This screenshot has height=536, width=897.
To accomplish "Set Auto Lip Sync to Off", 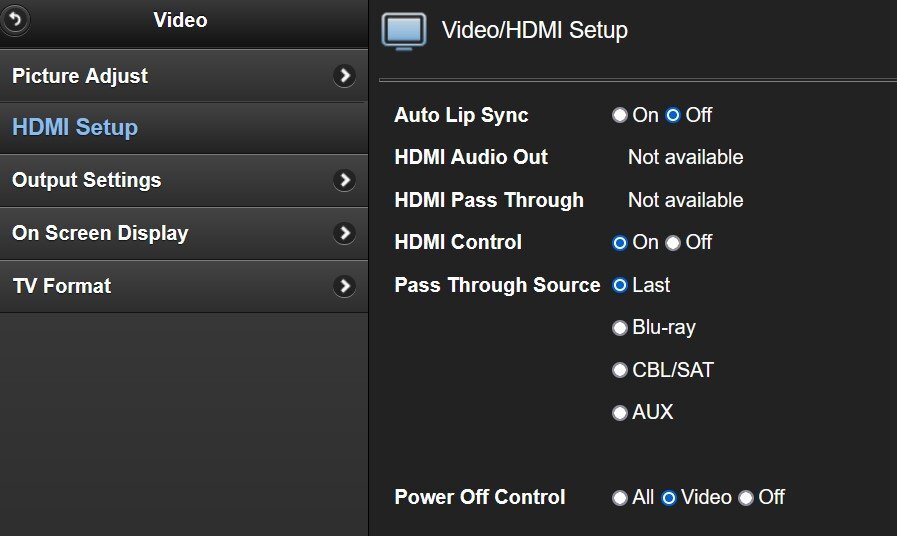I will click(x=673, y=116).
